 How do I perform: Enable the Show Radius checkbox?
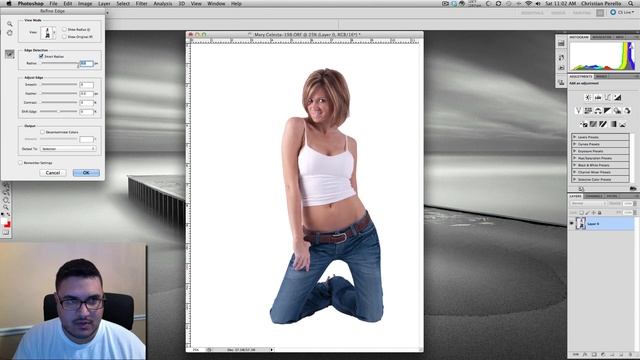coord(64,29)
